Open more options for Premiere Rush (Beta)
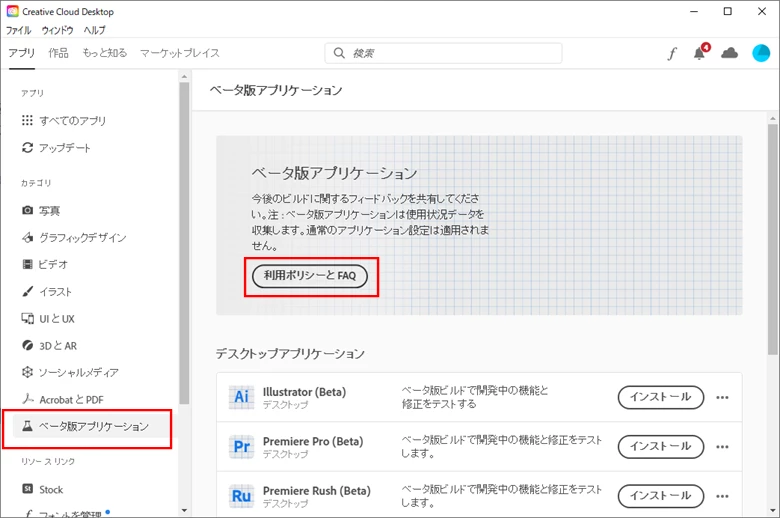 pos(722,496)
